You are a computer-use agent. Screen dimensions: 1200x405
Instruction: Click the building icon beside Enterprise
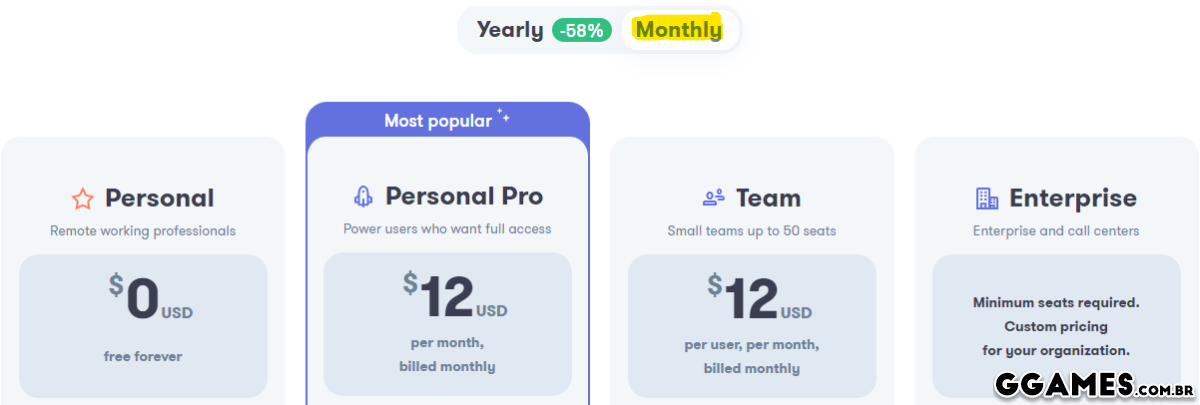point(987,198)
